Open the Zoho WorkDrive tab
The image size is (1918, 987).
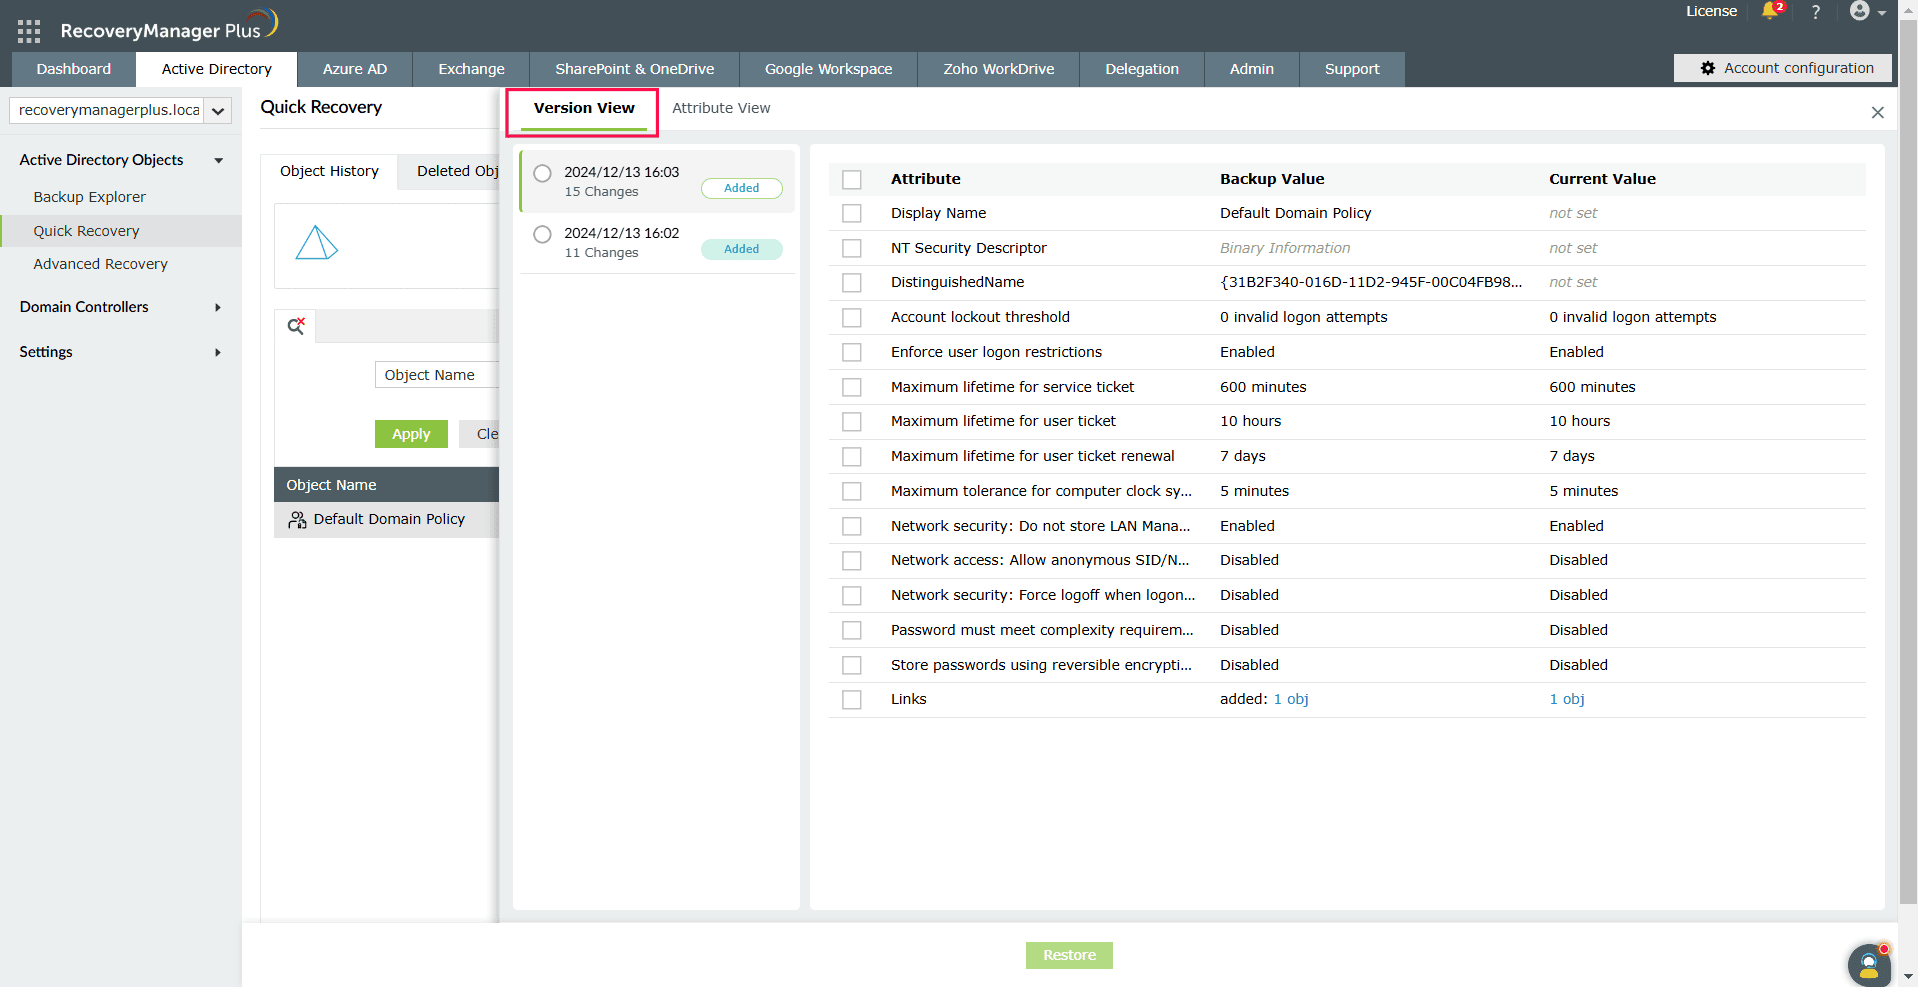pos(999,69)
